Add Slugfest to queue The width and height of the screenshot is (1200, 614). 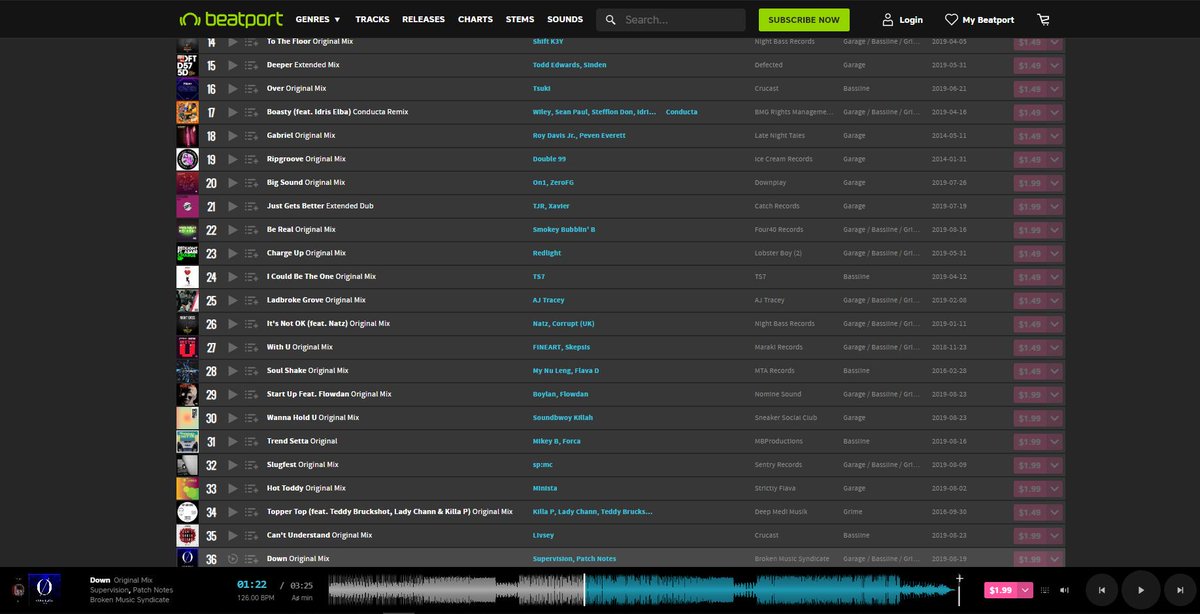pyautogui.click(x=251, y=465)
